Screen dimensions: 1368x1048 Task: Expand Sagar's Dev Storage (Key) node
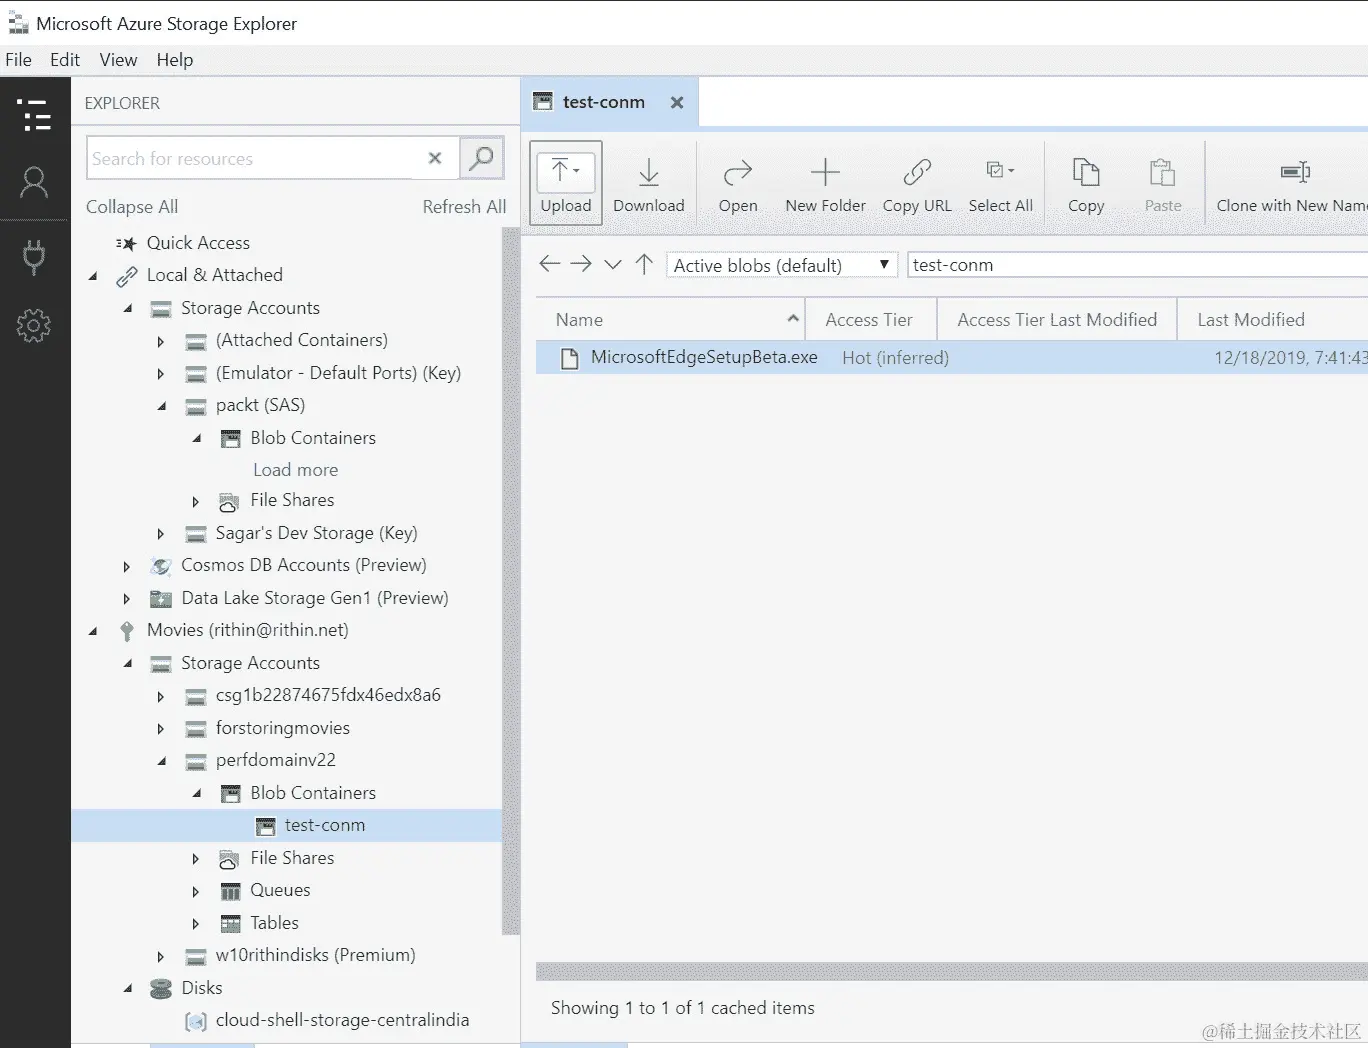tap(161, 534)
